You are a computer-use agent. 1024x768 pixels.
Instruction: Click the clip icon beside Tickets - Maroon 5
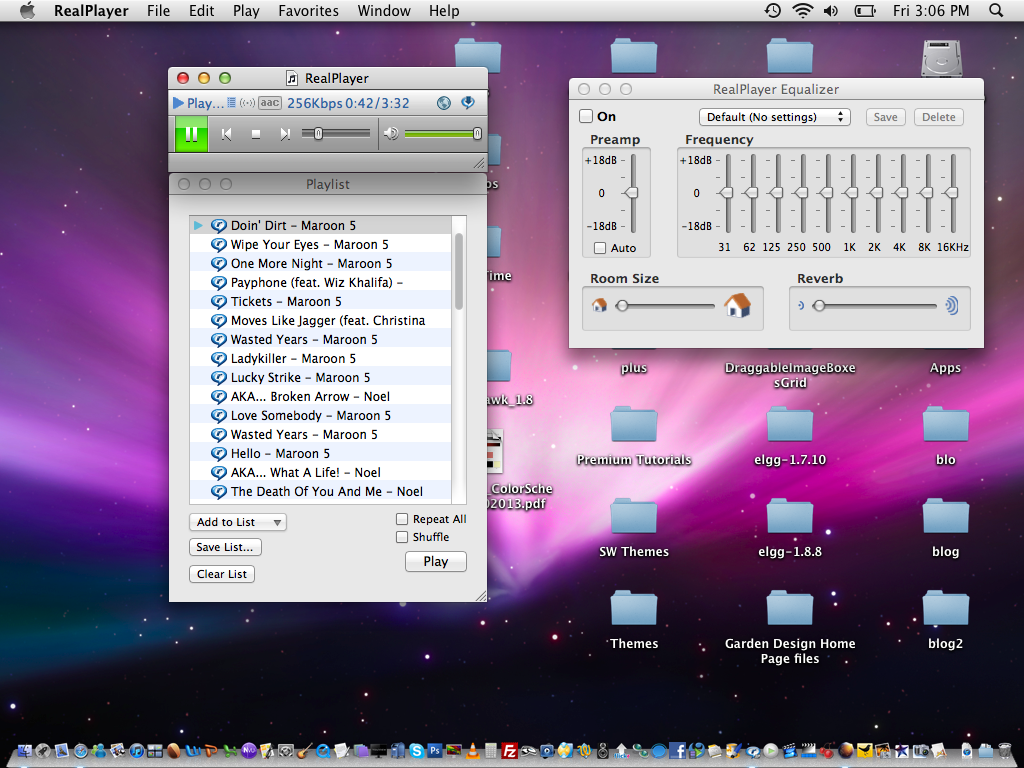click(x=219, y=302)
